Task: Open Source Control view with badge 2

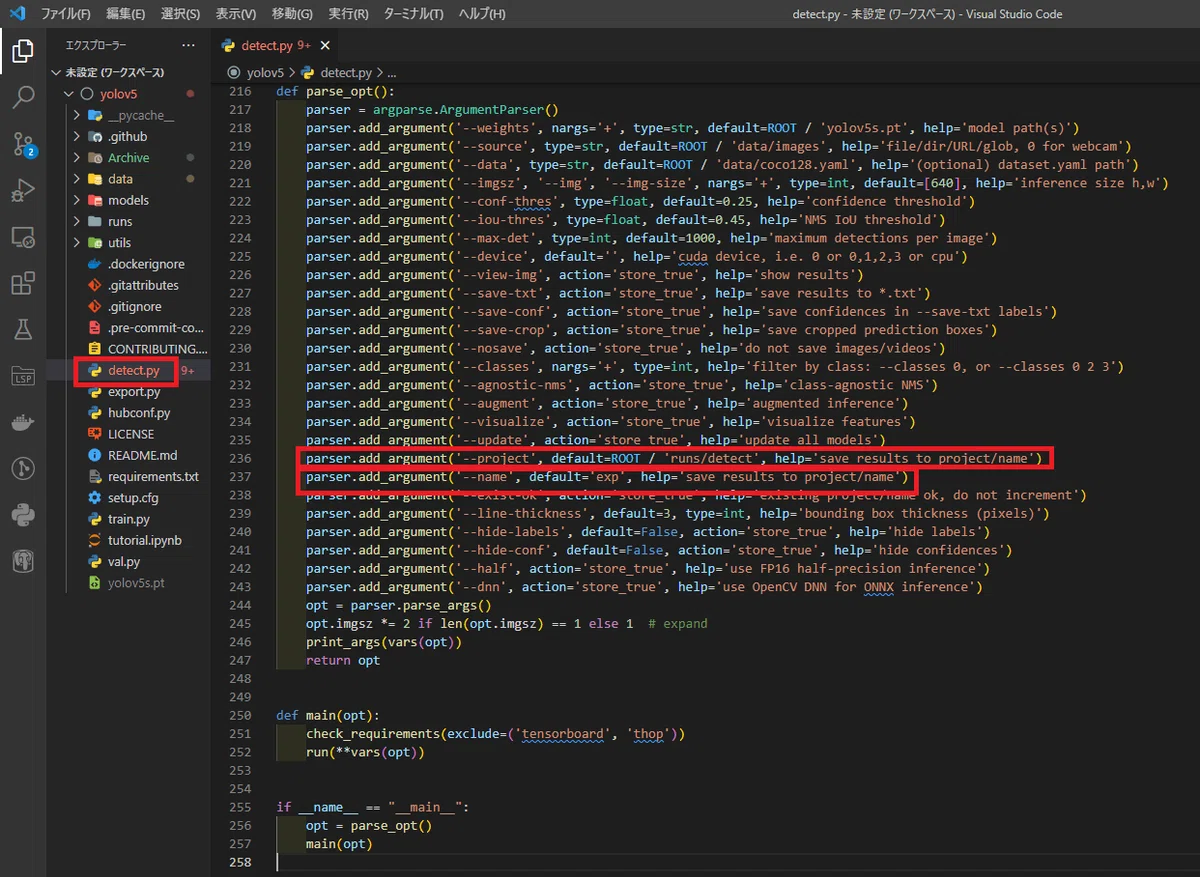Action: pyautogui.click(x=23, y=145)
